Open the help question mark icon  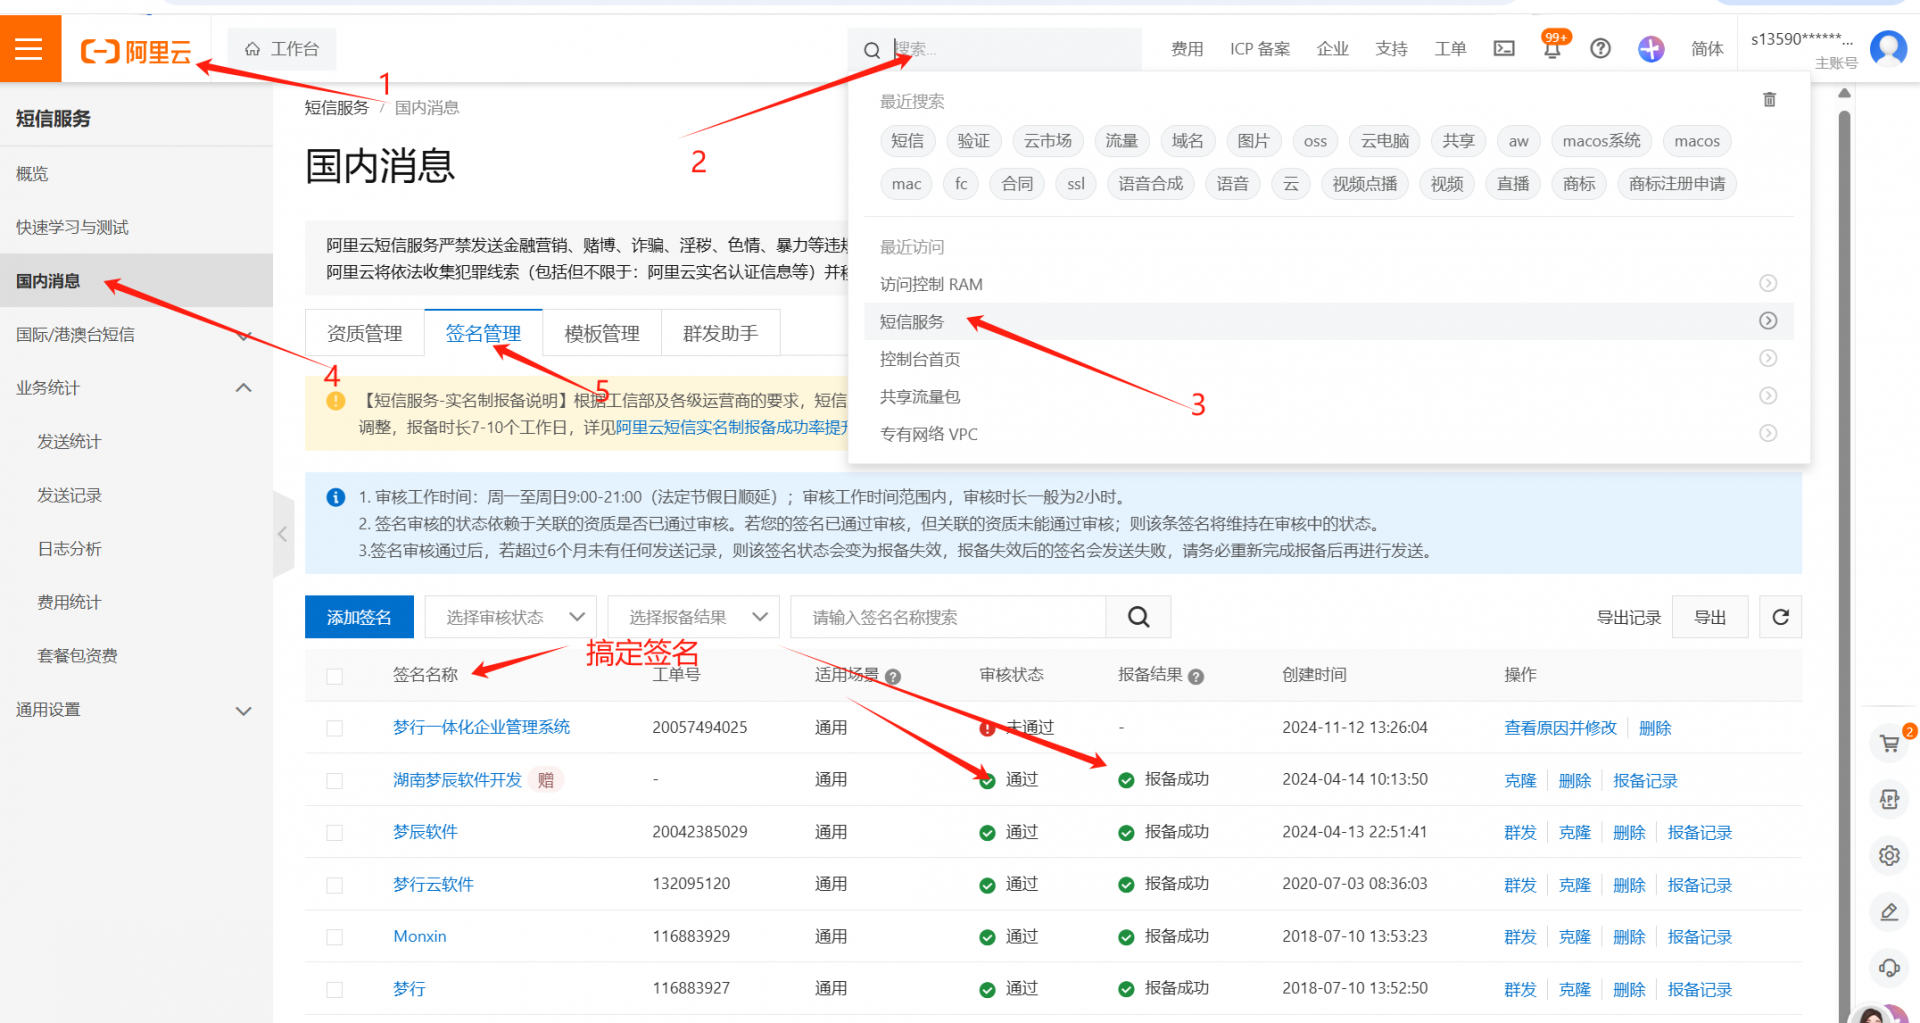point(1600,48)
